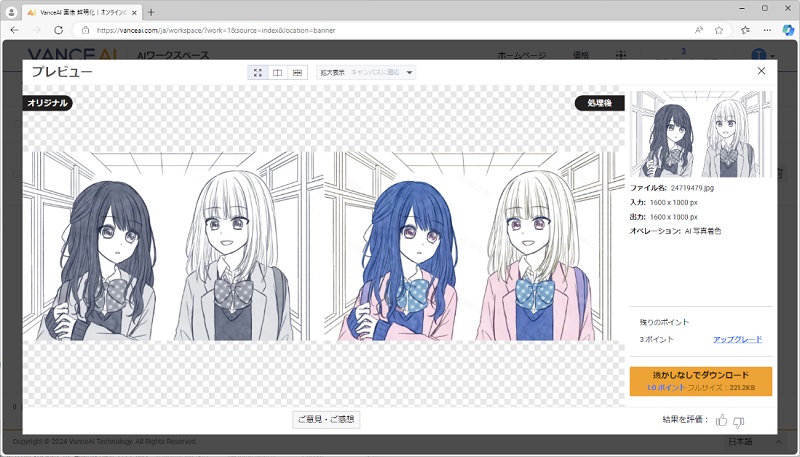
Task: Click the ホームページ nav item
Action: click(521, 55)
